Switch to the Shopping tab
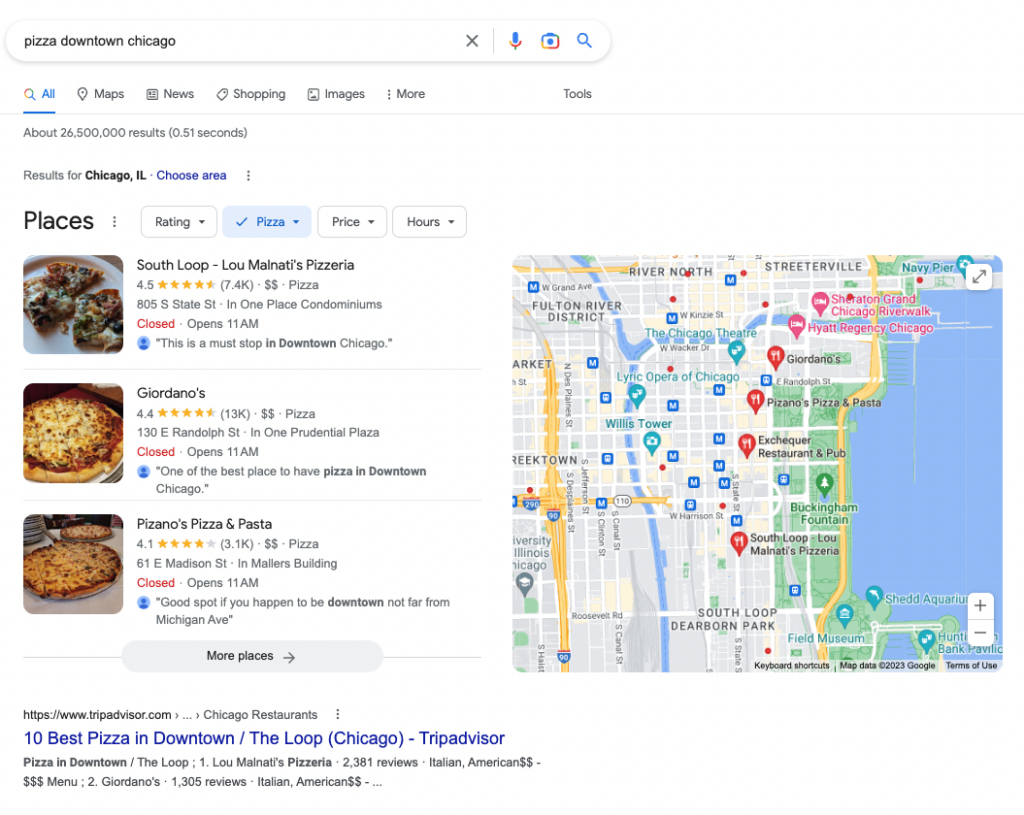This screenshot has width=1024, height=815. click(251, 94)
